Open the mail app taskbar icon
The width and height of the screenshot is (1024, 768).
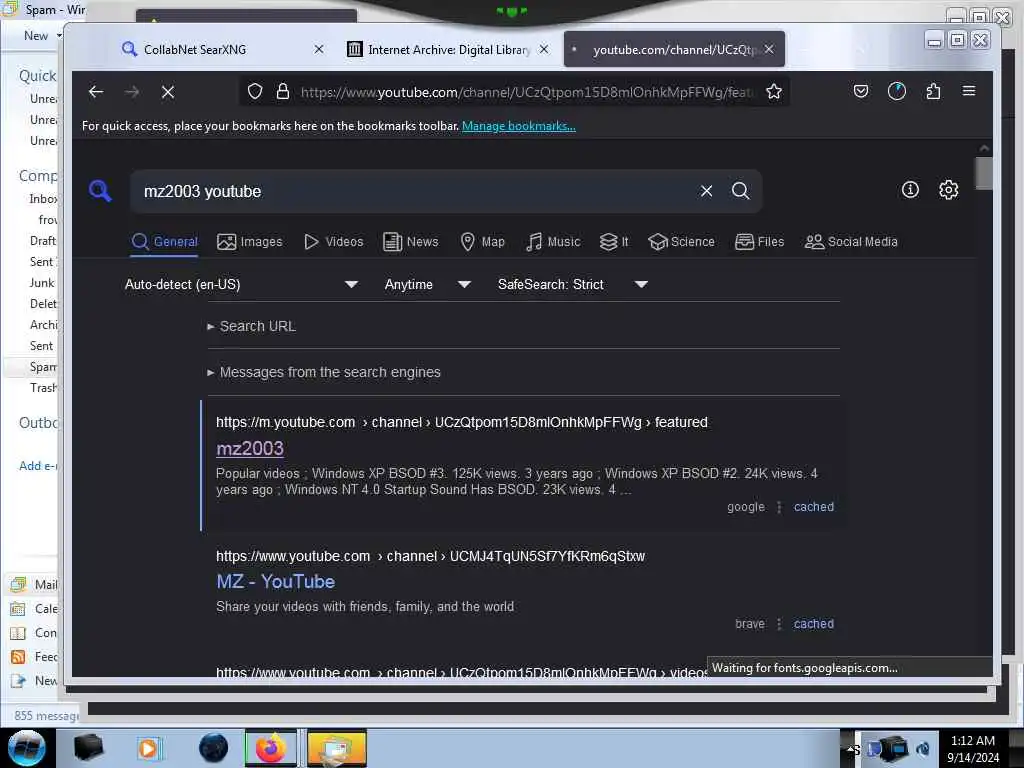pos(336,748)
